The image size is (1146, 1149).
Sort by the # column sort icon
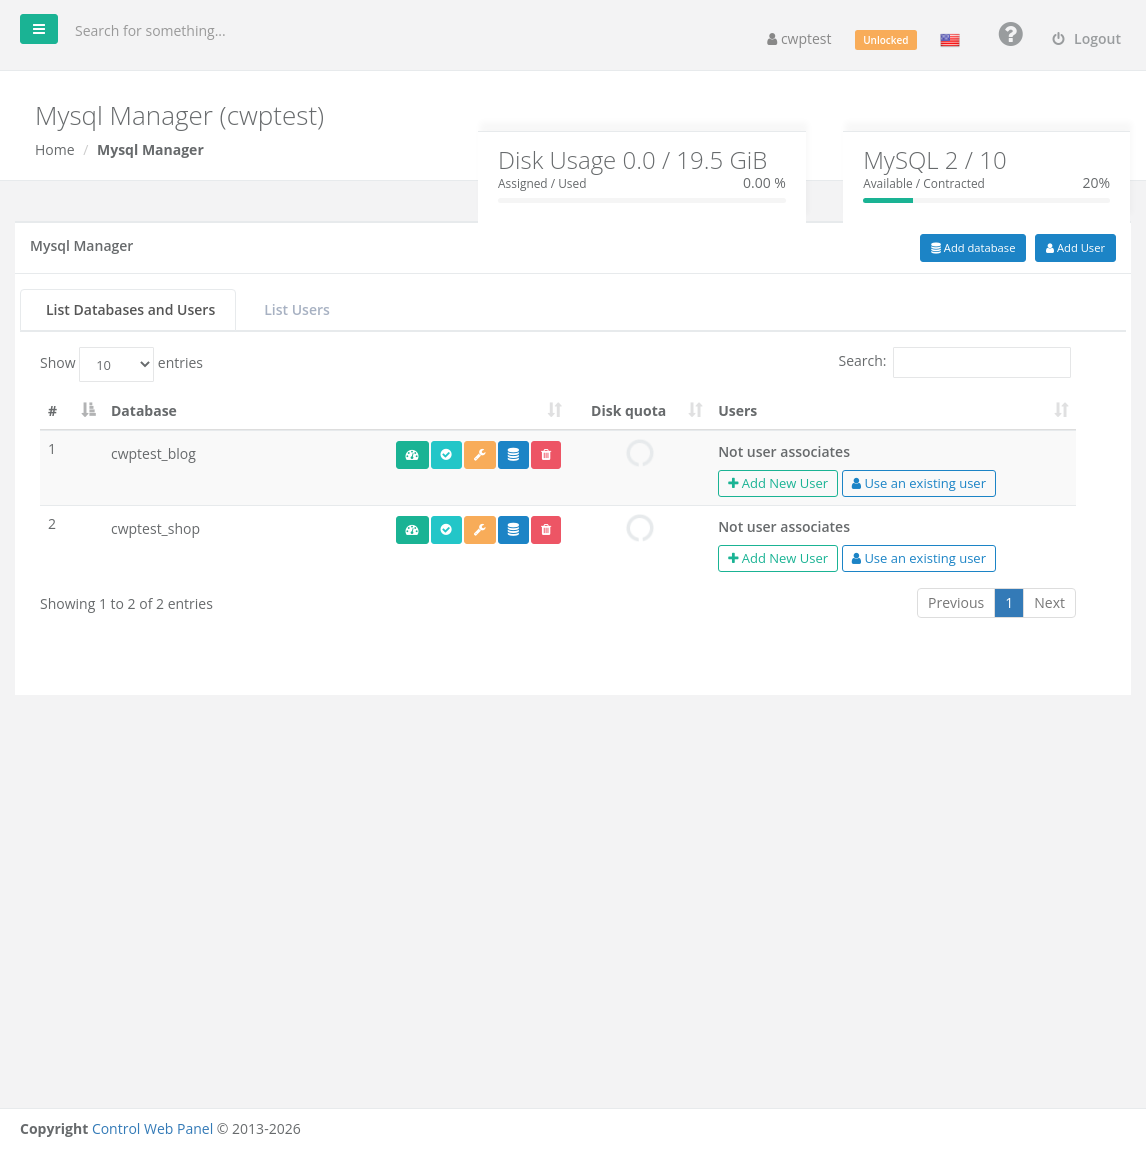89,410
